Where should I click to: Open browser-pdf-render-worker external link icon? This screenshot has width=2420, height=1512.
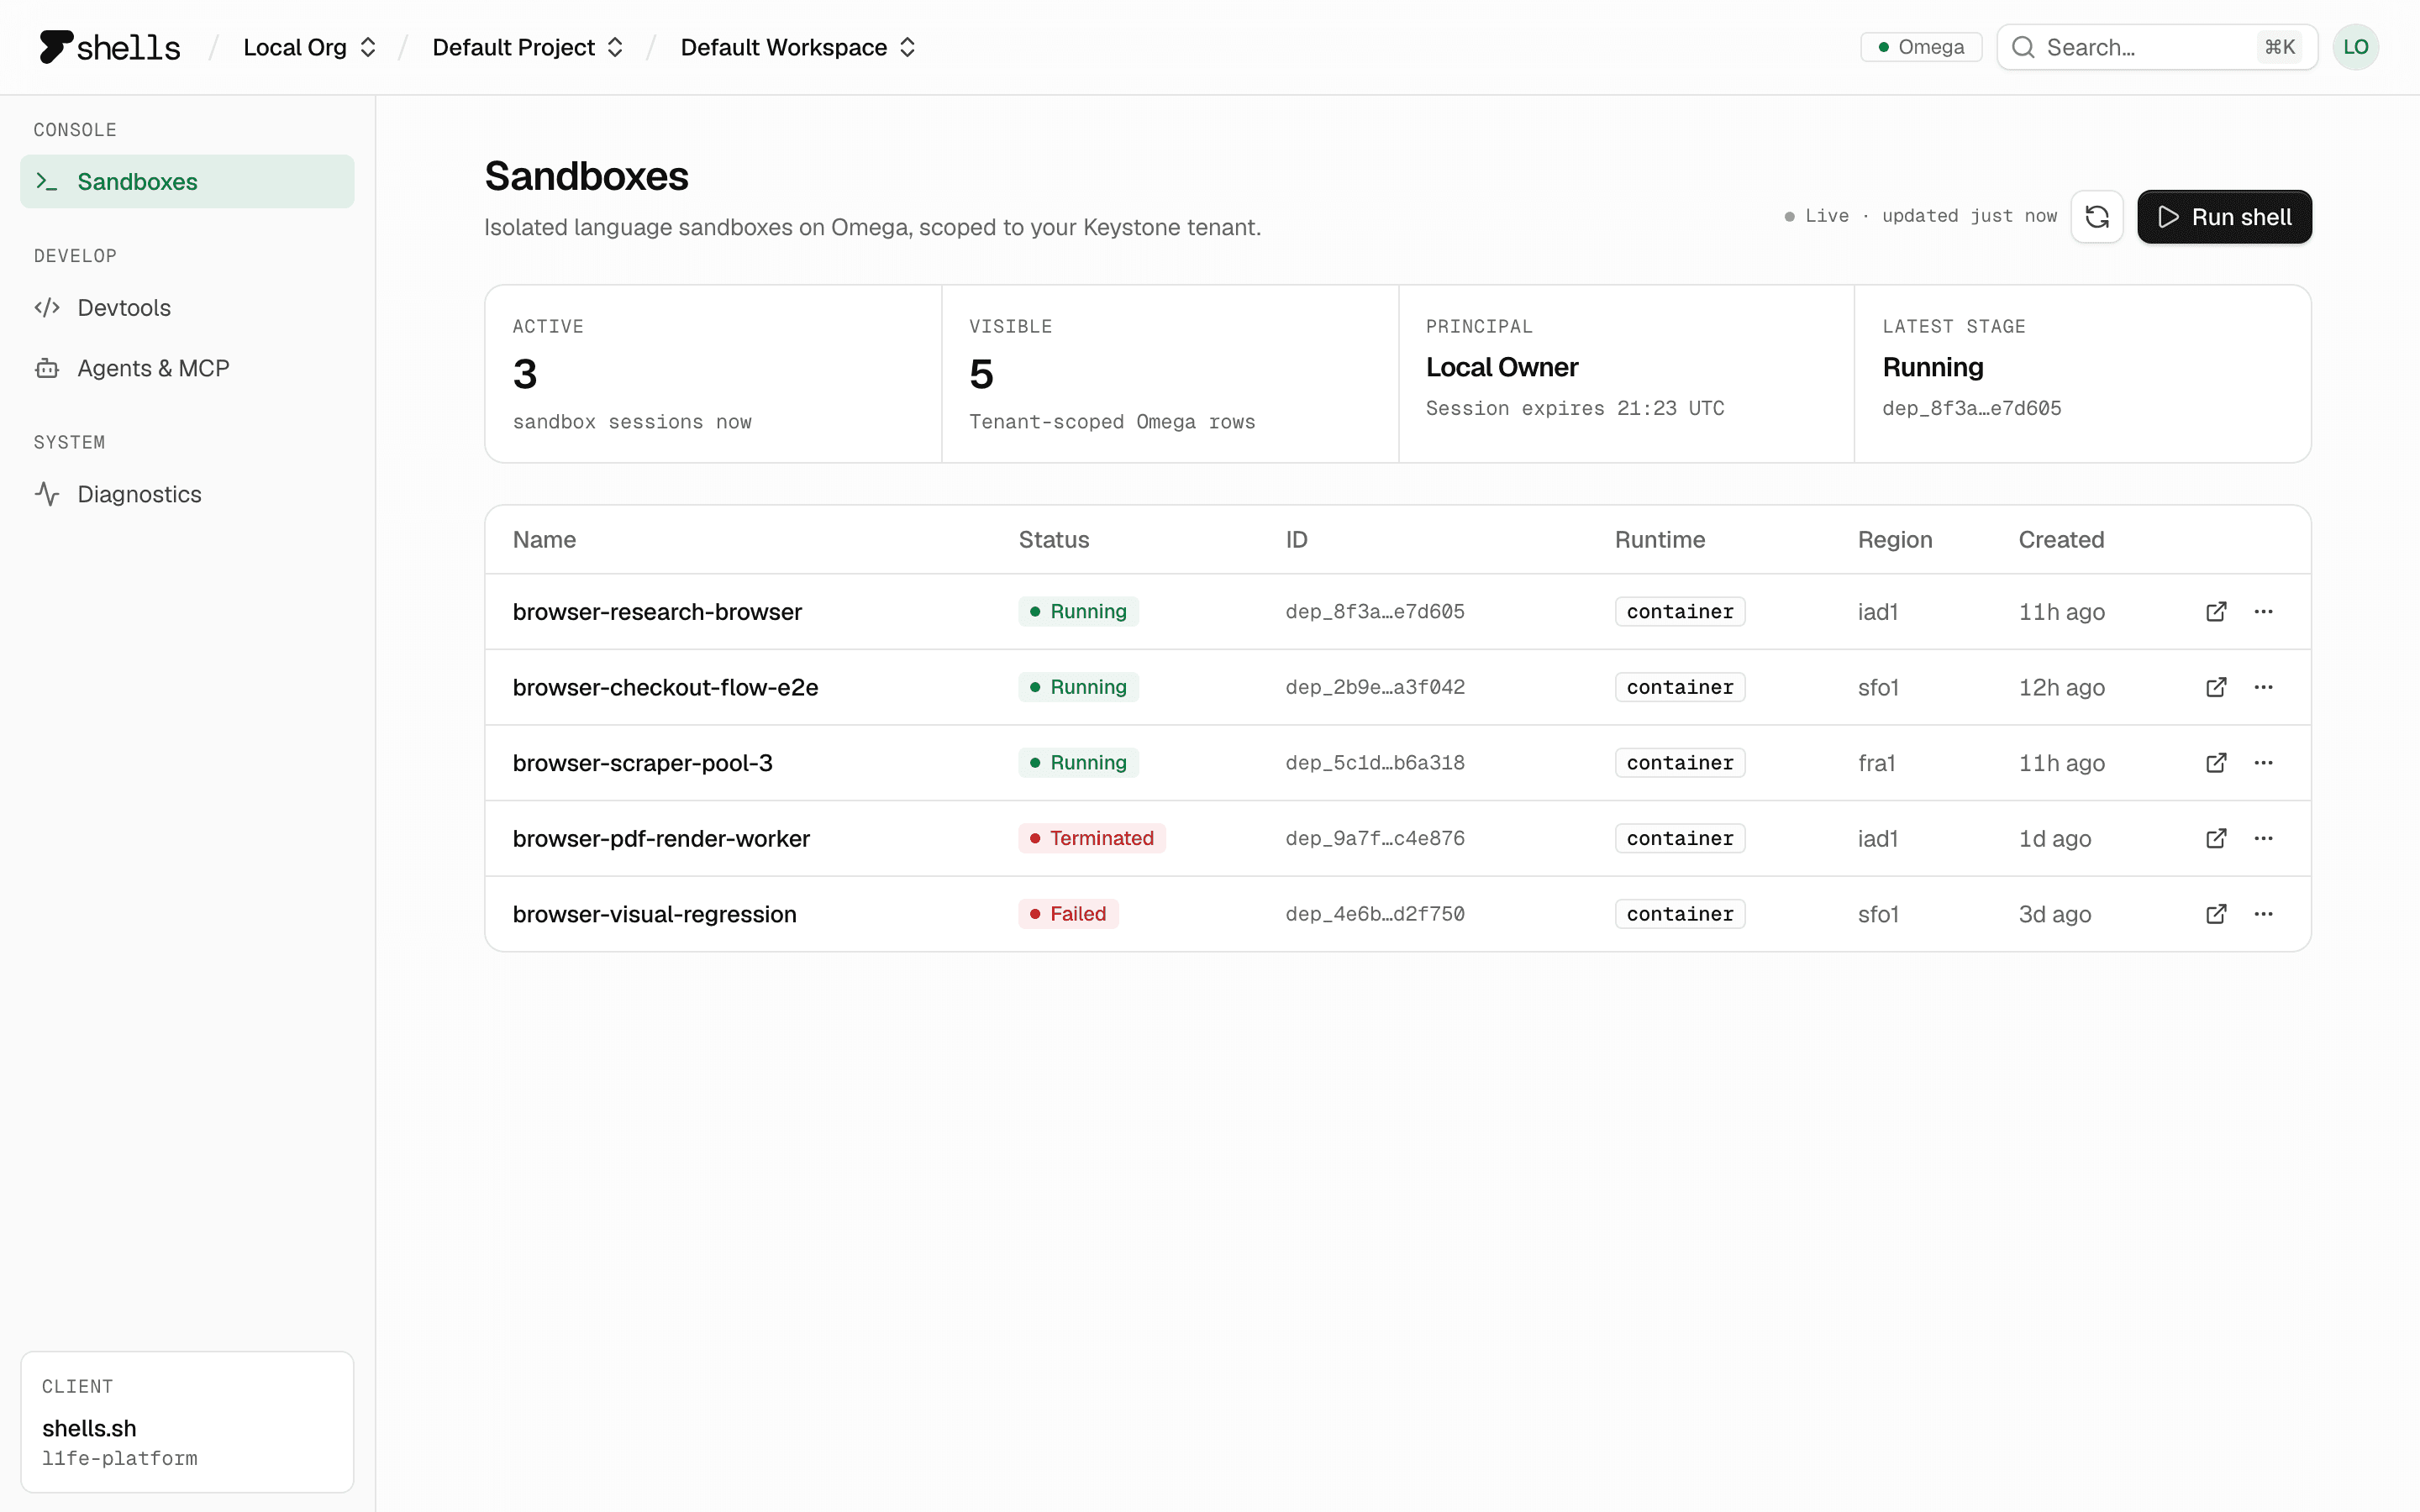coord(2216,838)
